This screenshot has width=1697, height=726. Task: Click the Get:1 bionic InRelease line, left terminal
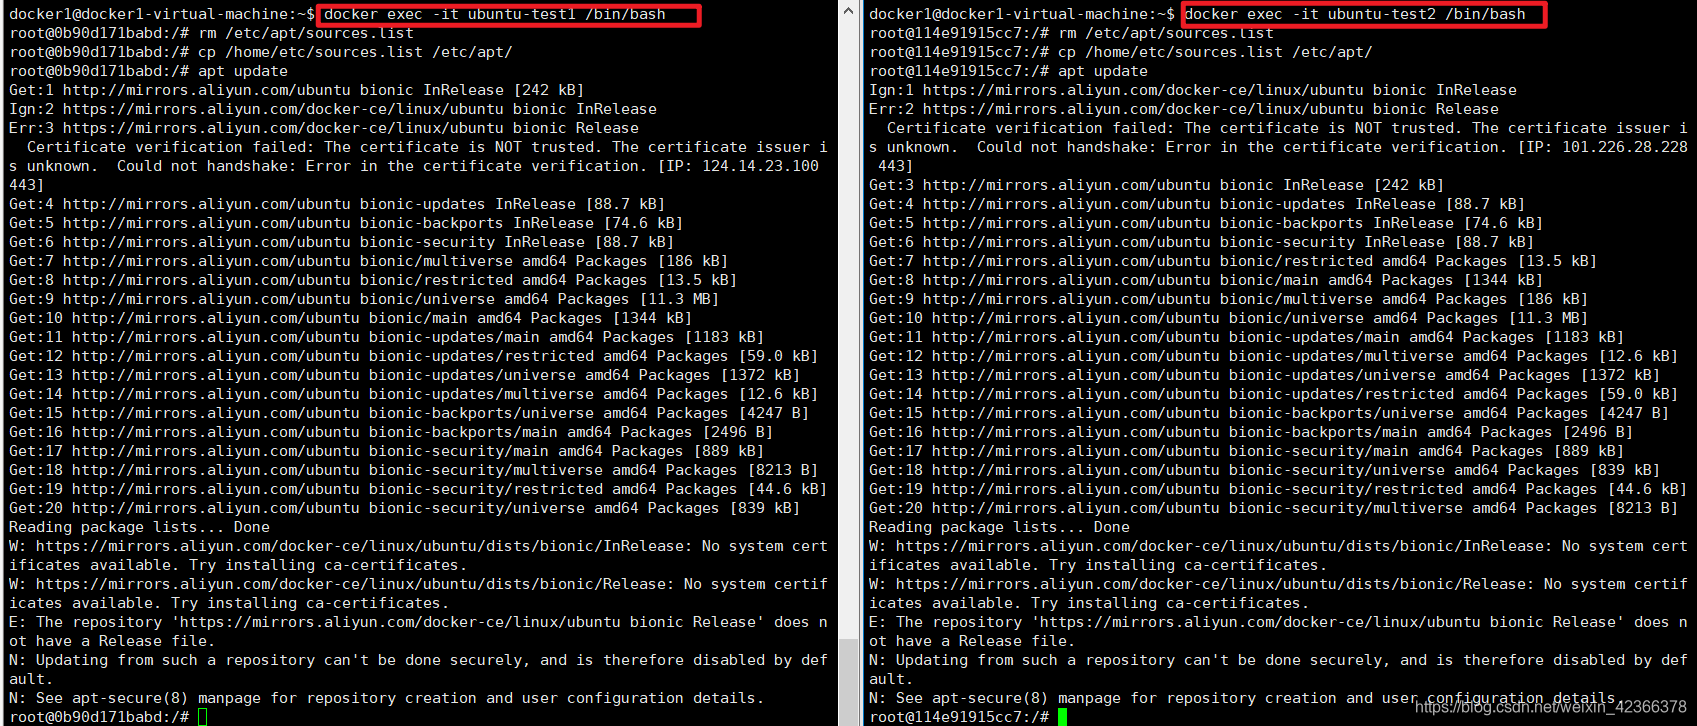297,90
